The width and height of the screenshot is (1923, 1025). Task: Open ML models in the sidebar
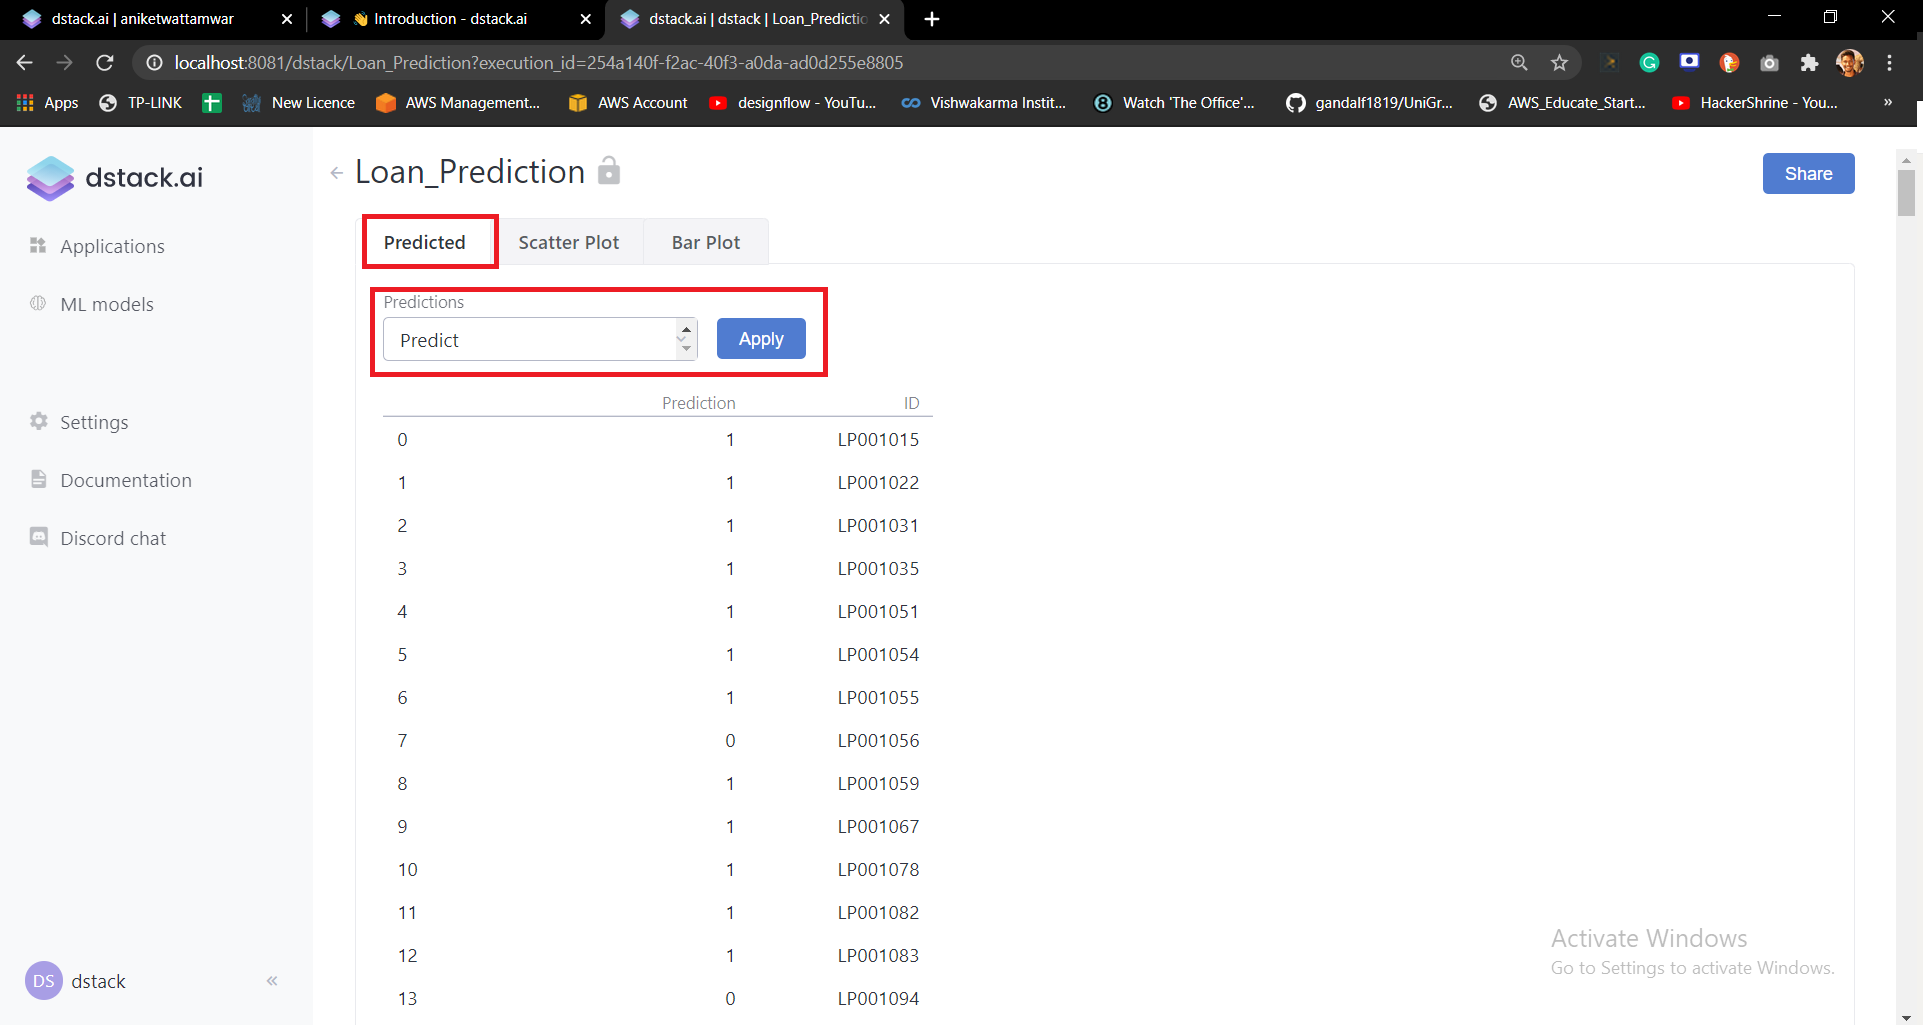click(107, 304)
